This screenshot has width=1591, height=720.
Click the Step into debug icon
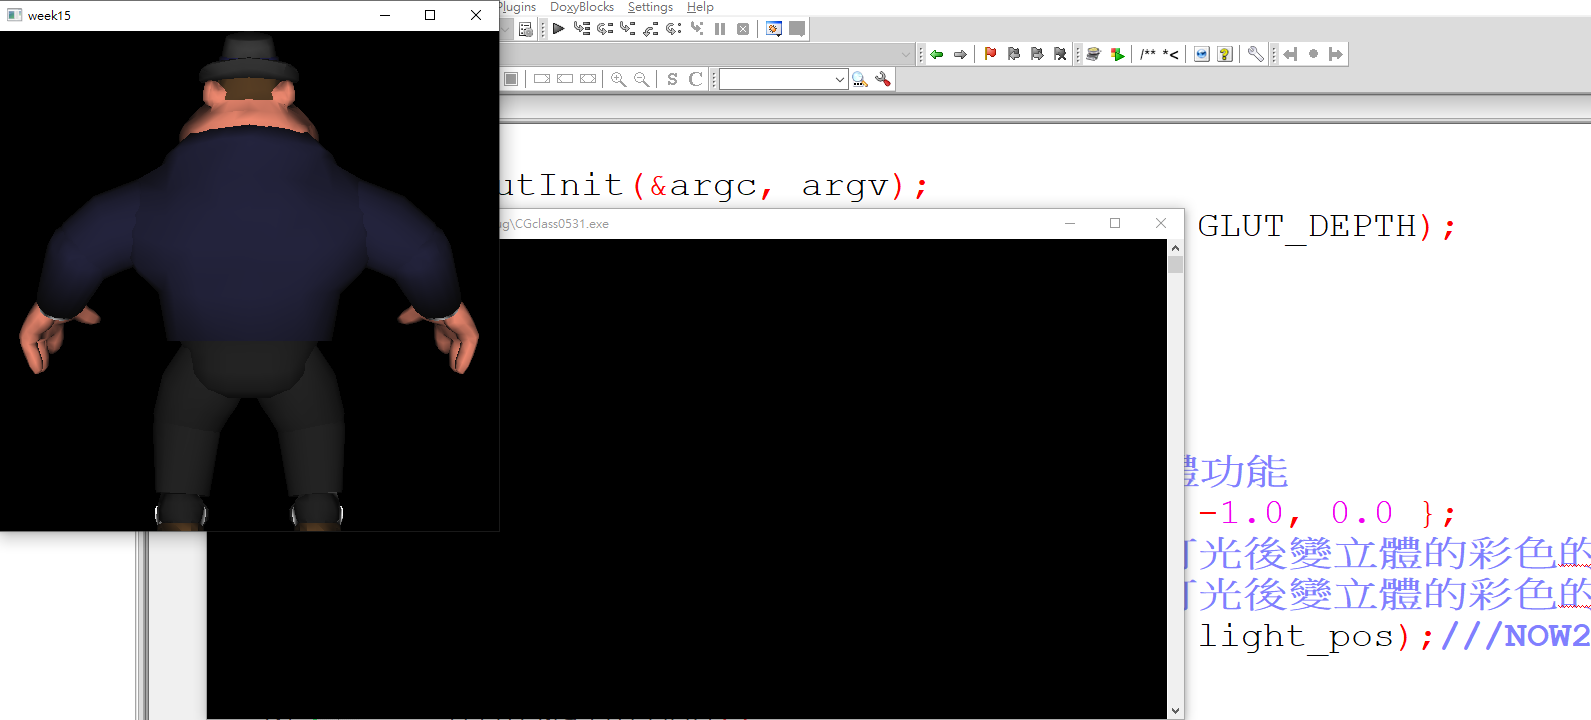[628, 29]
